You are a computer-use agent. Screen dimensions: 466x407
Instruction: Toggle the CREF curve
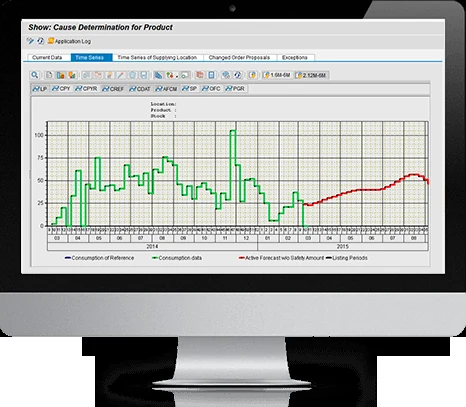click(113, 89)
